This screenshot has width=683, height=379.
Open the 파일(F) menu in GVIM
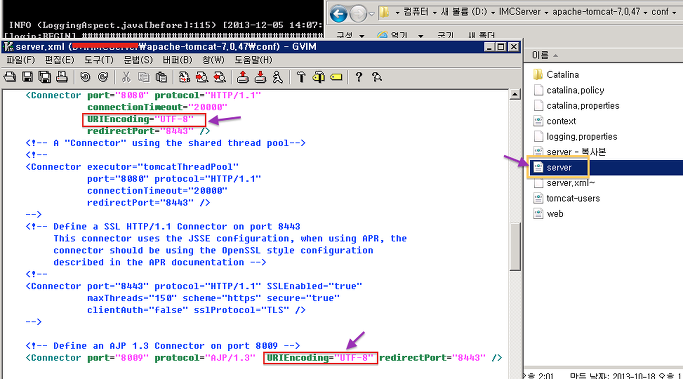20,60
